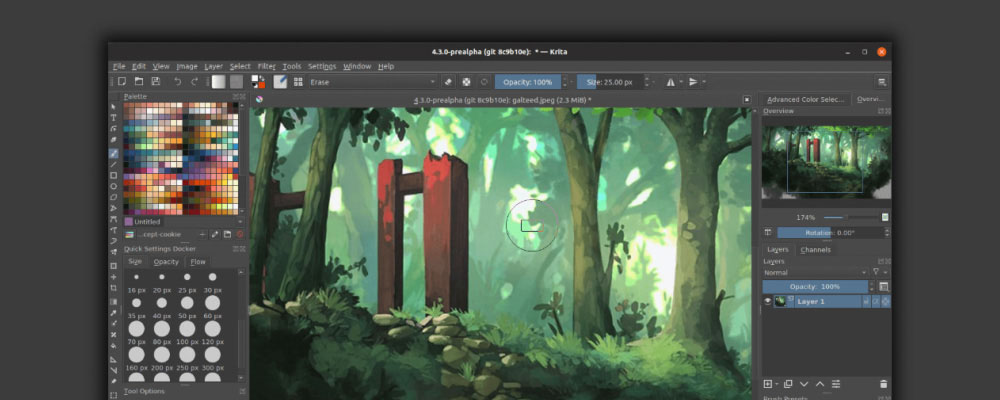1000x400 pixels.
Task: Select the Text tool in toolbox
Action: (x=114, y=117)
